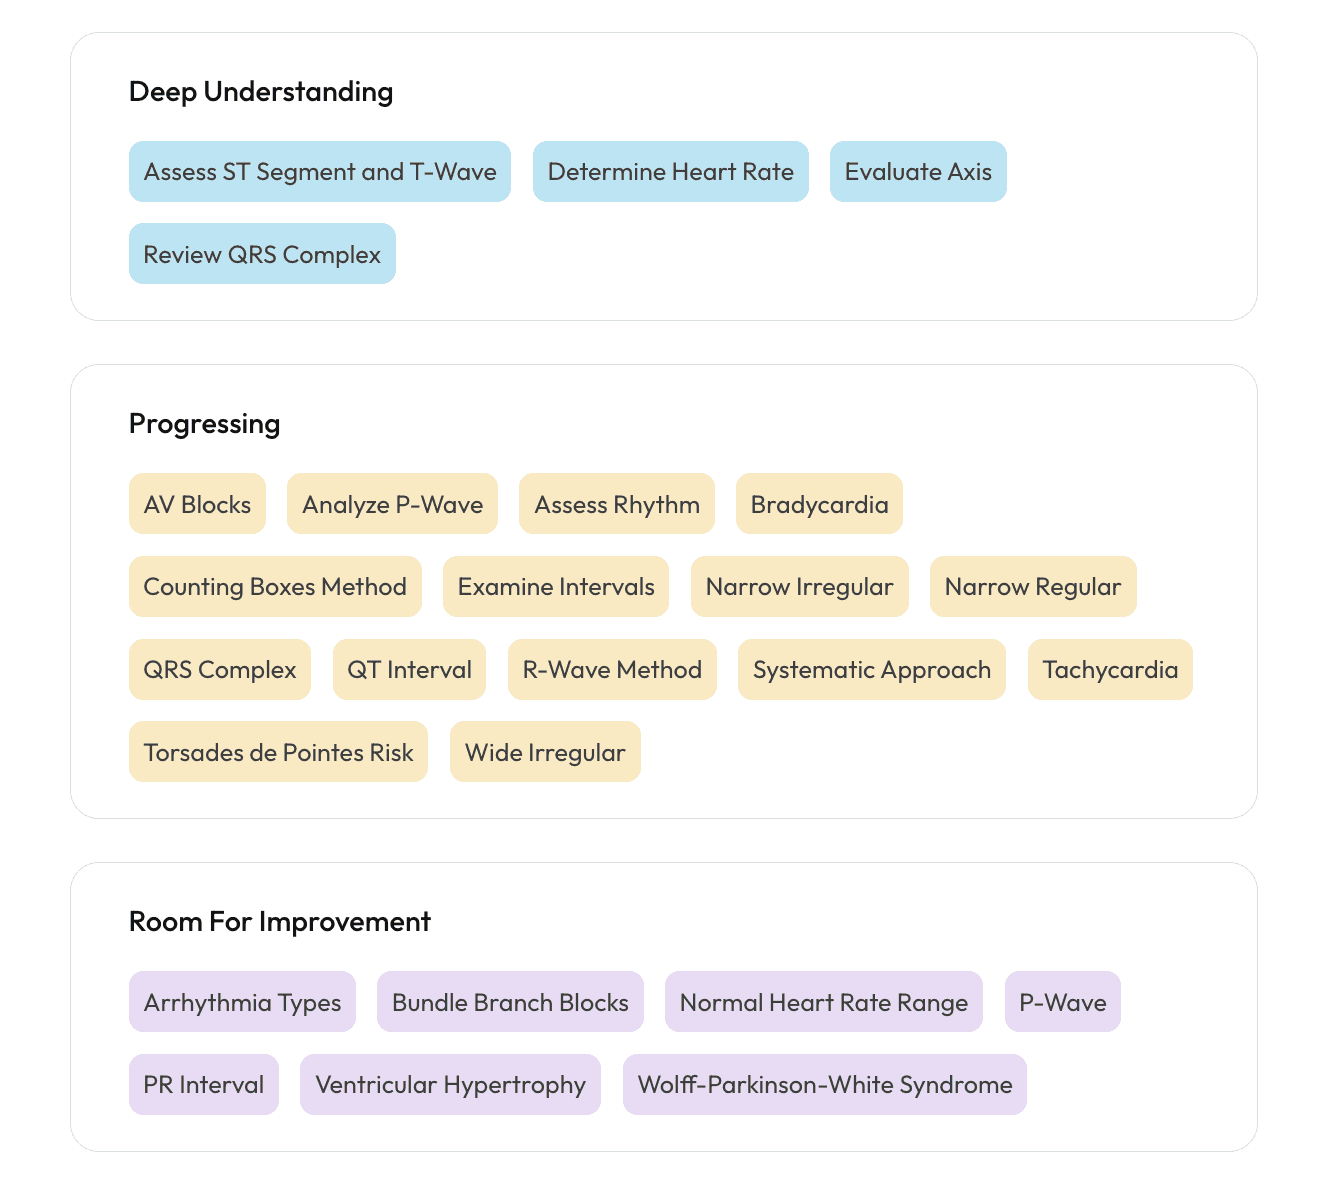Click the Determine Heart Rate topic
1324x1182 pixels.
click(x=670, y=171)
